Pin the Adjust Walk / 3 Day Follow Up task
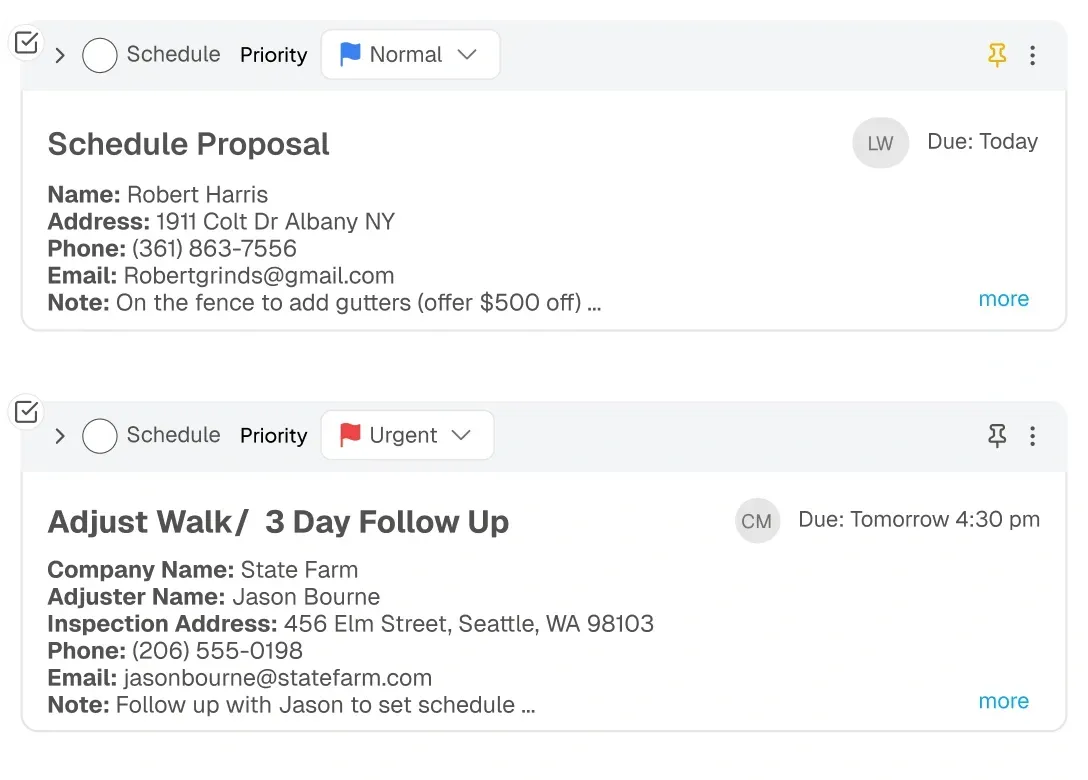This screenshot has width=1088, height=780. point(997,436)
